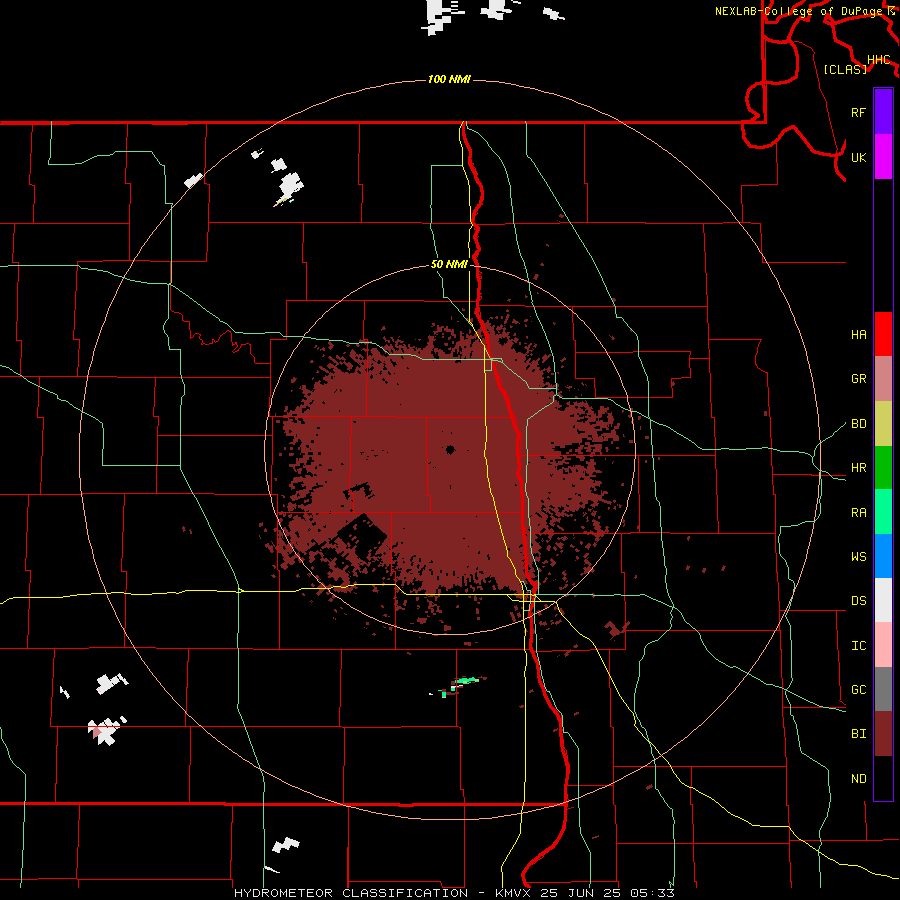This screenshot has width=900, height=900.
Task: Click the HHC product label
Action: [x=878, y=60]
